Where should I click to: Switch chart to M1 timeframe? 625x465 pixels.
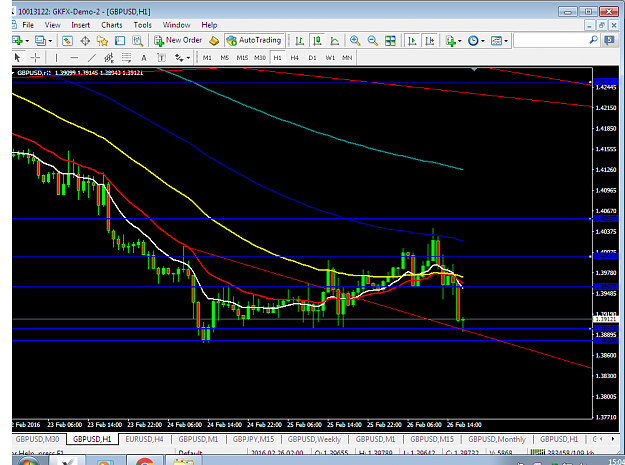pyautogui.click(x=207, y=58)
